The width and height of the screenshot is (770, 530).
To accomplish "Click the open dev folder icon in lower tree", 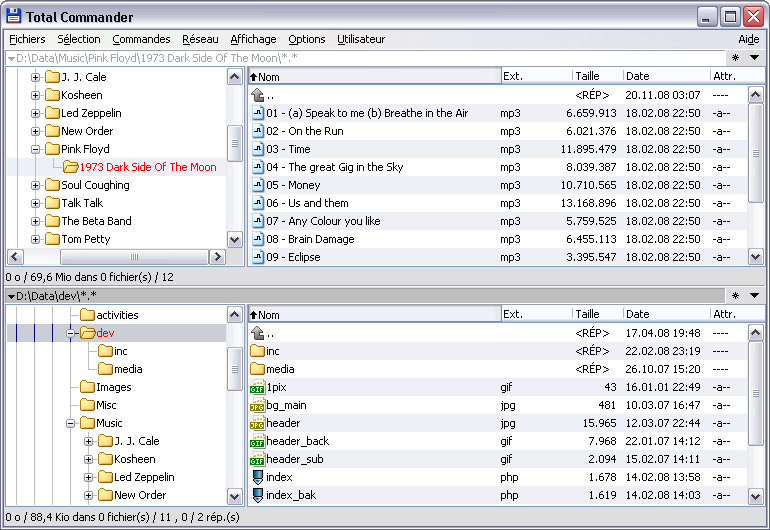I will [x=87, y=333].
